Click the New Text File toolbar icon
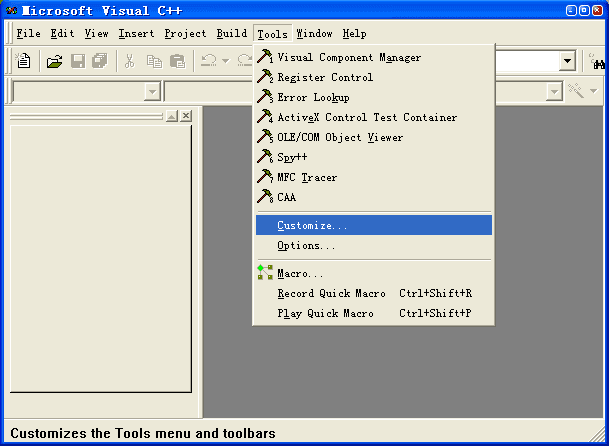 click(23, 61)
